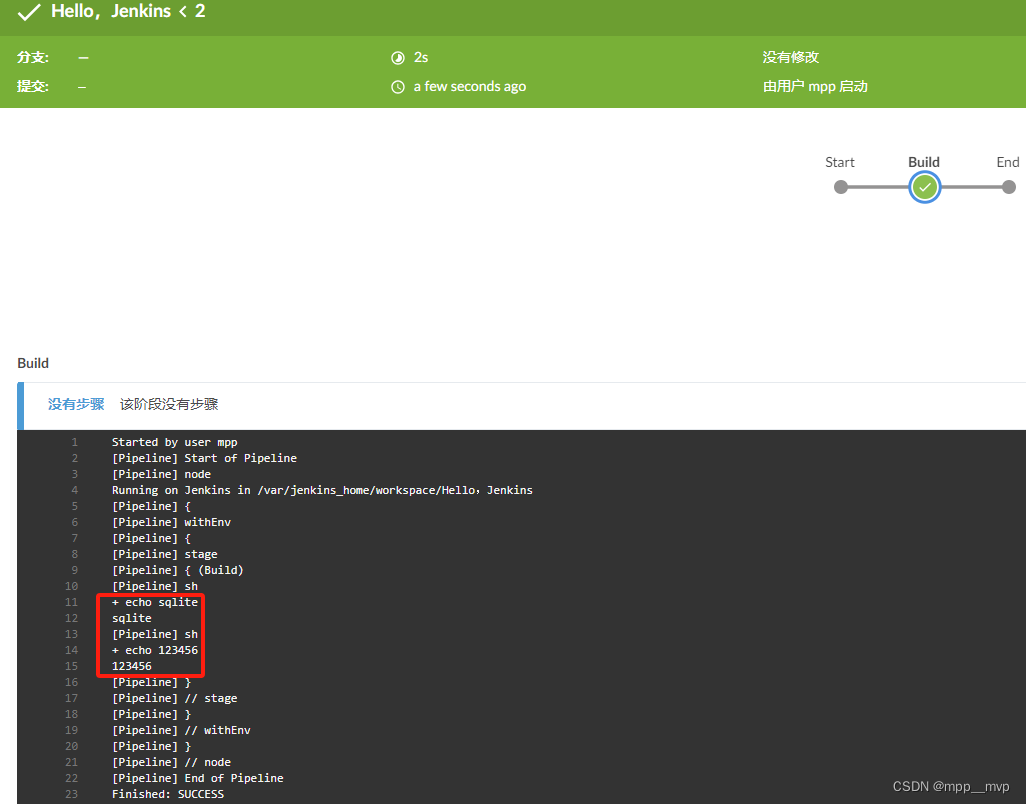This screenshot has height=804, width=1026.
Task: Click log line '+ echo 123456'
Action: (x=155, y=650)
